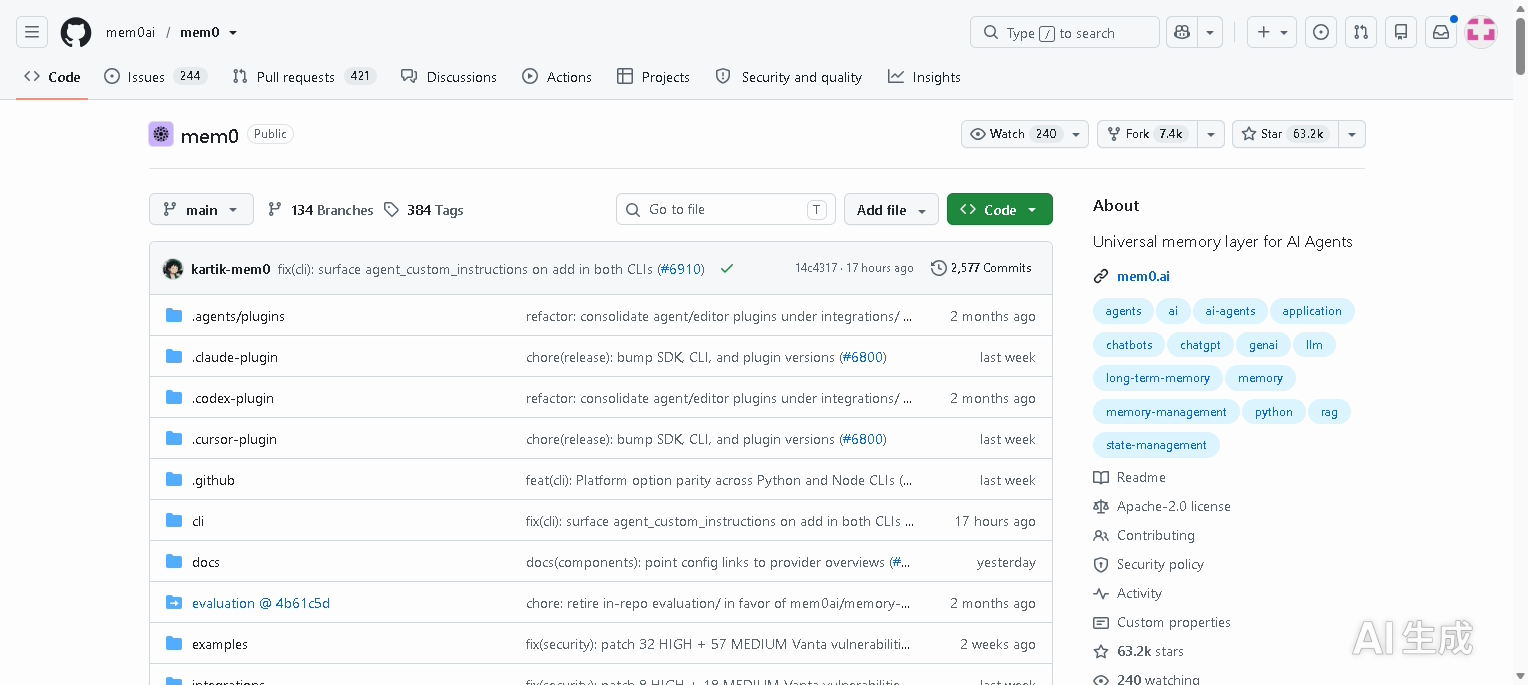Open the issues icon in header

1321,33
